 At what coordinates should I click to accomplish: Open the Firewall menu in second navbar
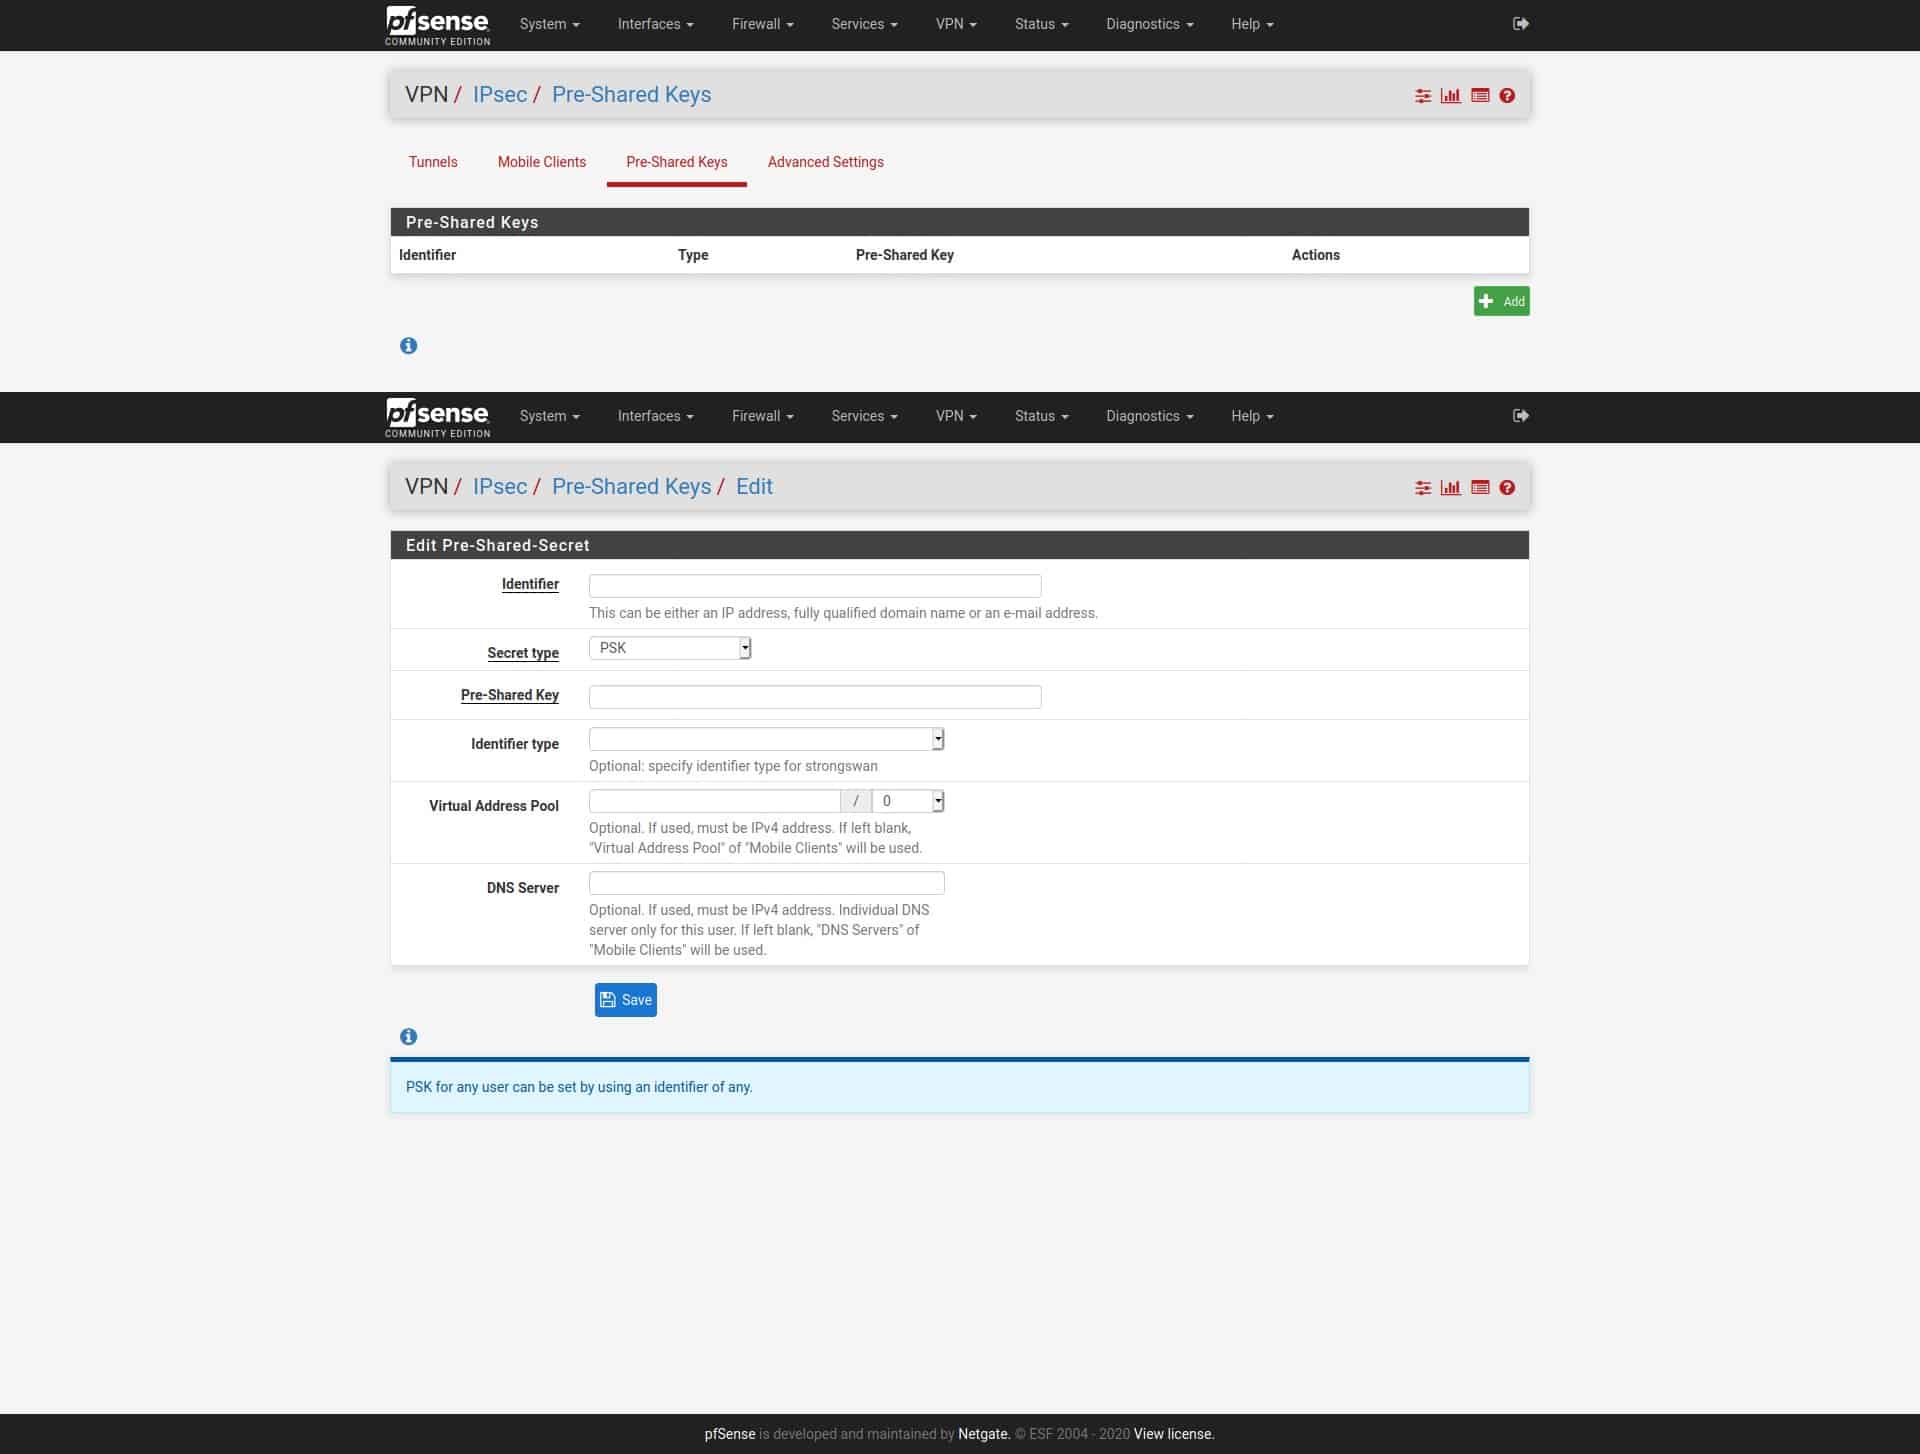click(x=762, y=416)
